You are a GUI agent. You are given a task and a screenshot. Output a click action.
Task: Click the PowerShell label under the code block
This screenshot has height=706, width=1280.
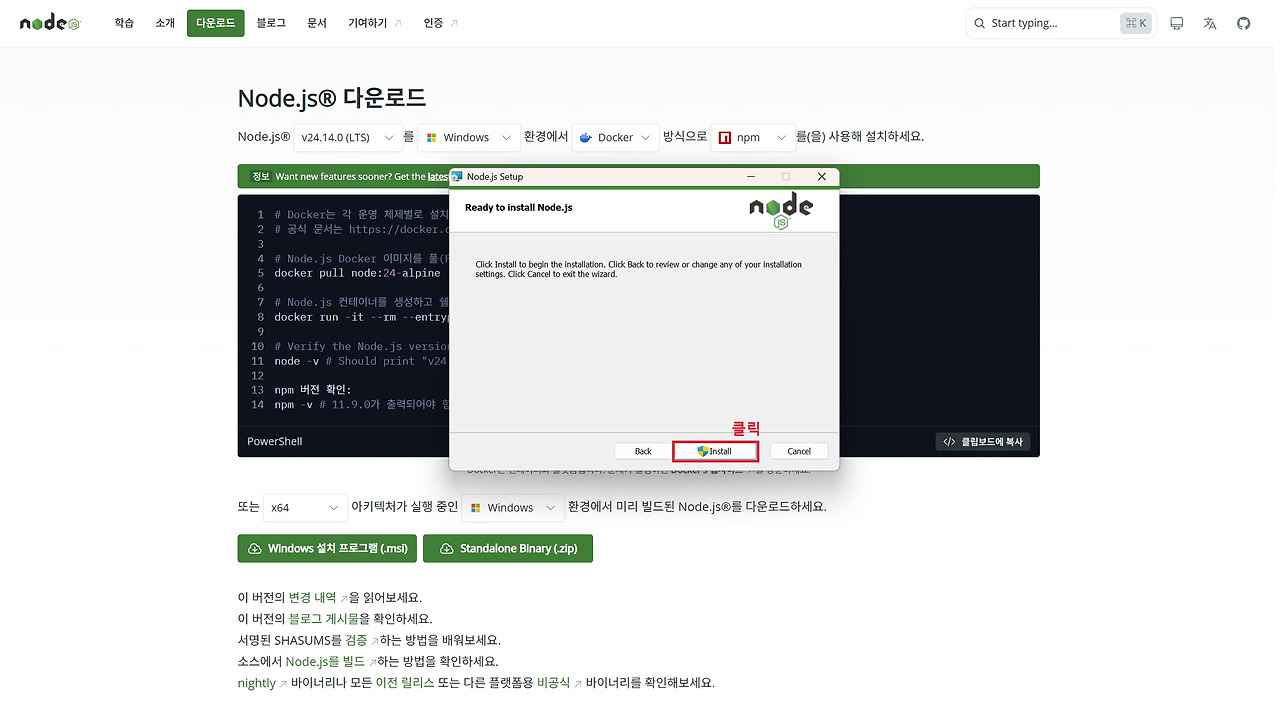coord(275,441)
